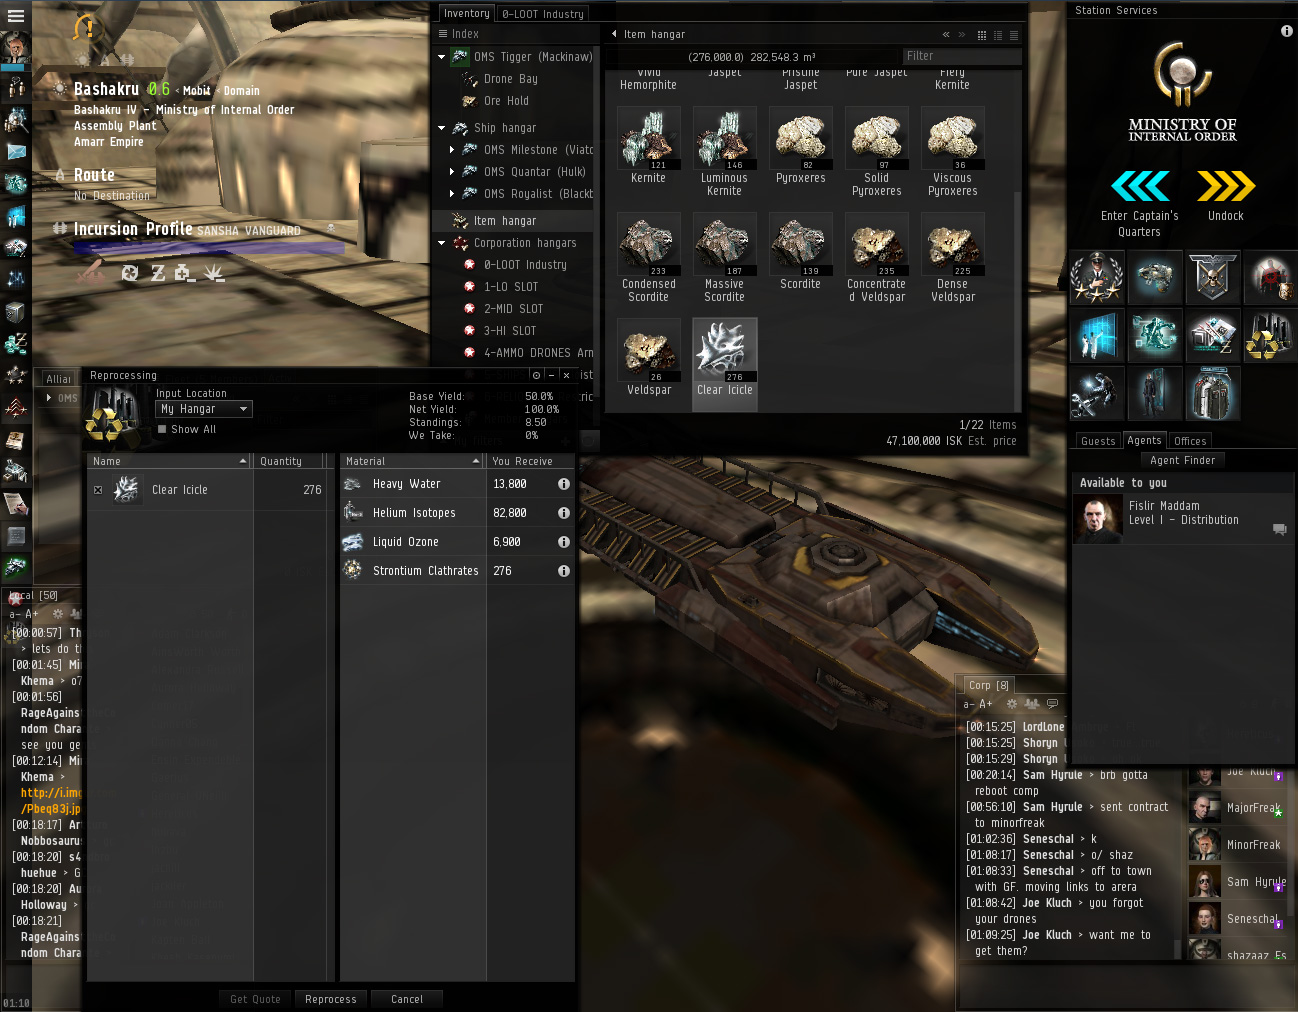1298x1012 pixels.
Task: Show info for Helium Isotopes material
Action: point(564,513)
